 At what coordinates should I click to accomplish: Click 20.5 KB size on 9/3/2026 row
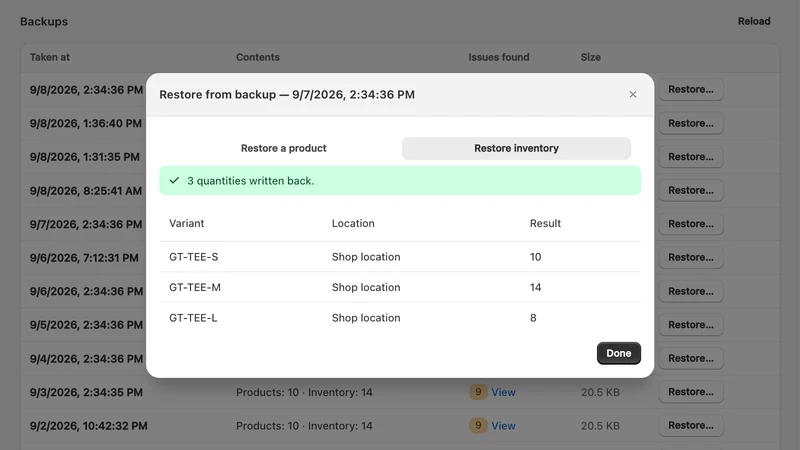(600, 392)
